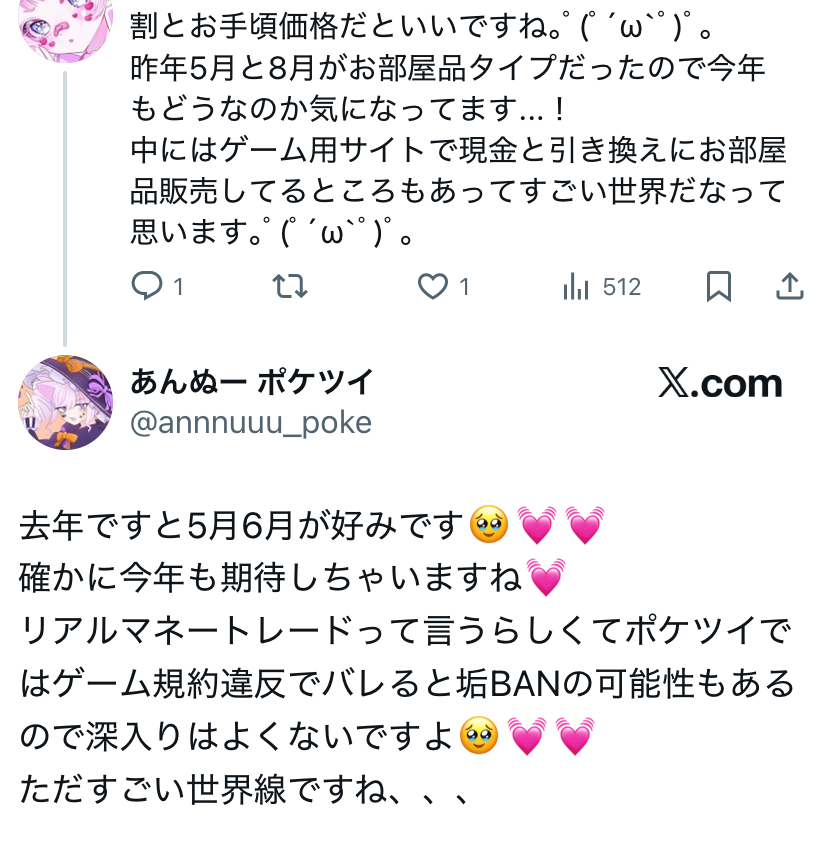This screenshot has height=860, width=828.
Task: Open view analytics bar chart icon
Action: pos(576,288)
